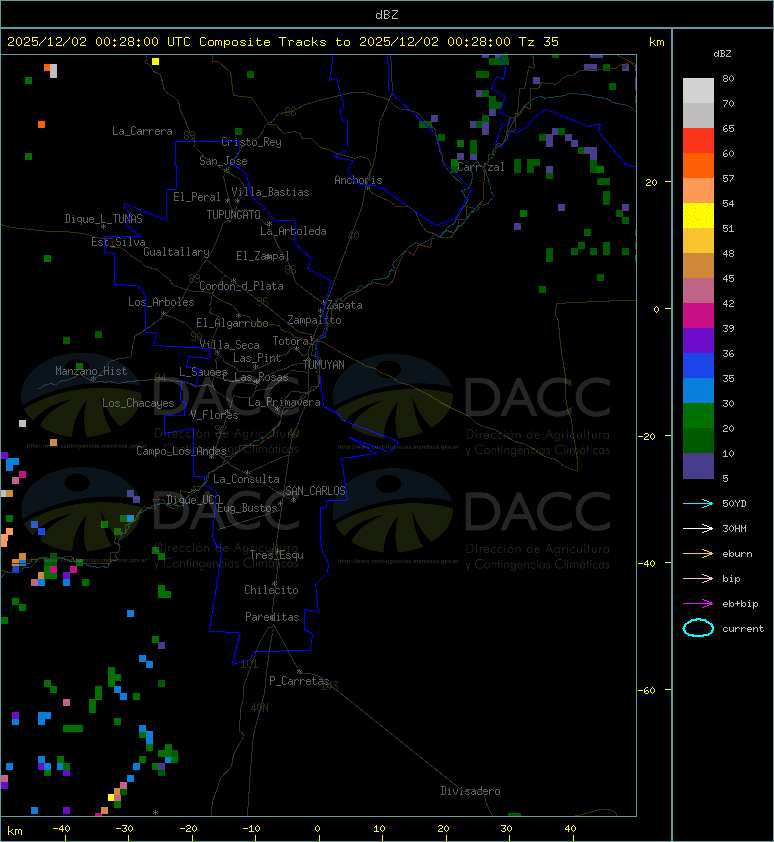
Task: Click the Villa_Bastias label
Action: 271,192
